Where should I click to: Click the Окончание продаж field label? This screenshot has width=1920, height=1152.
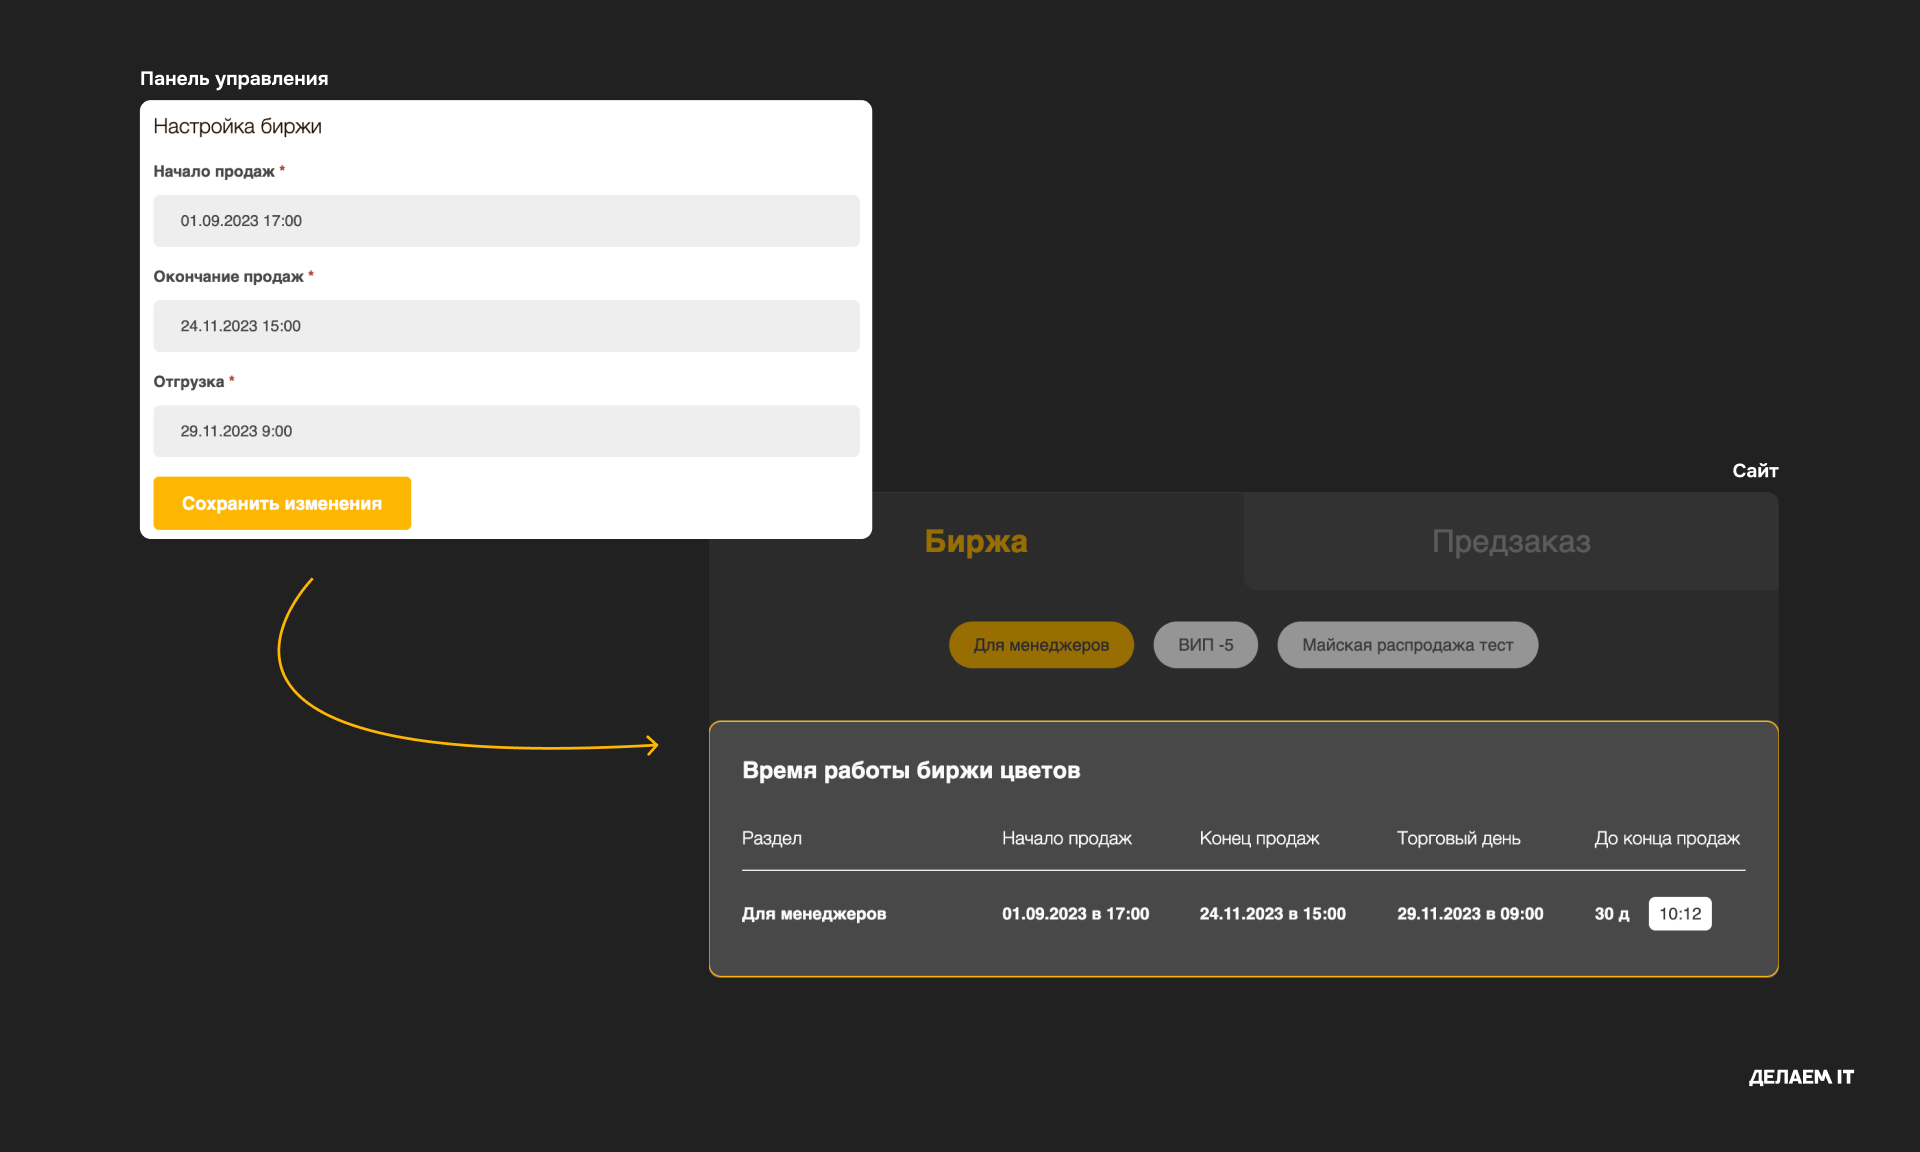coord(228,277)
